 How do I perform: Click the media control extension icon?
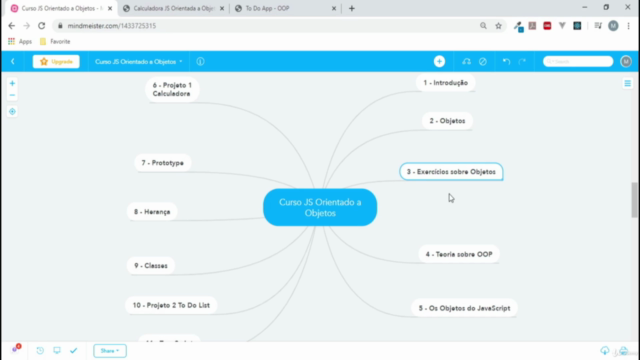click(598, 26)
